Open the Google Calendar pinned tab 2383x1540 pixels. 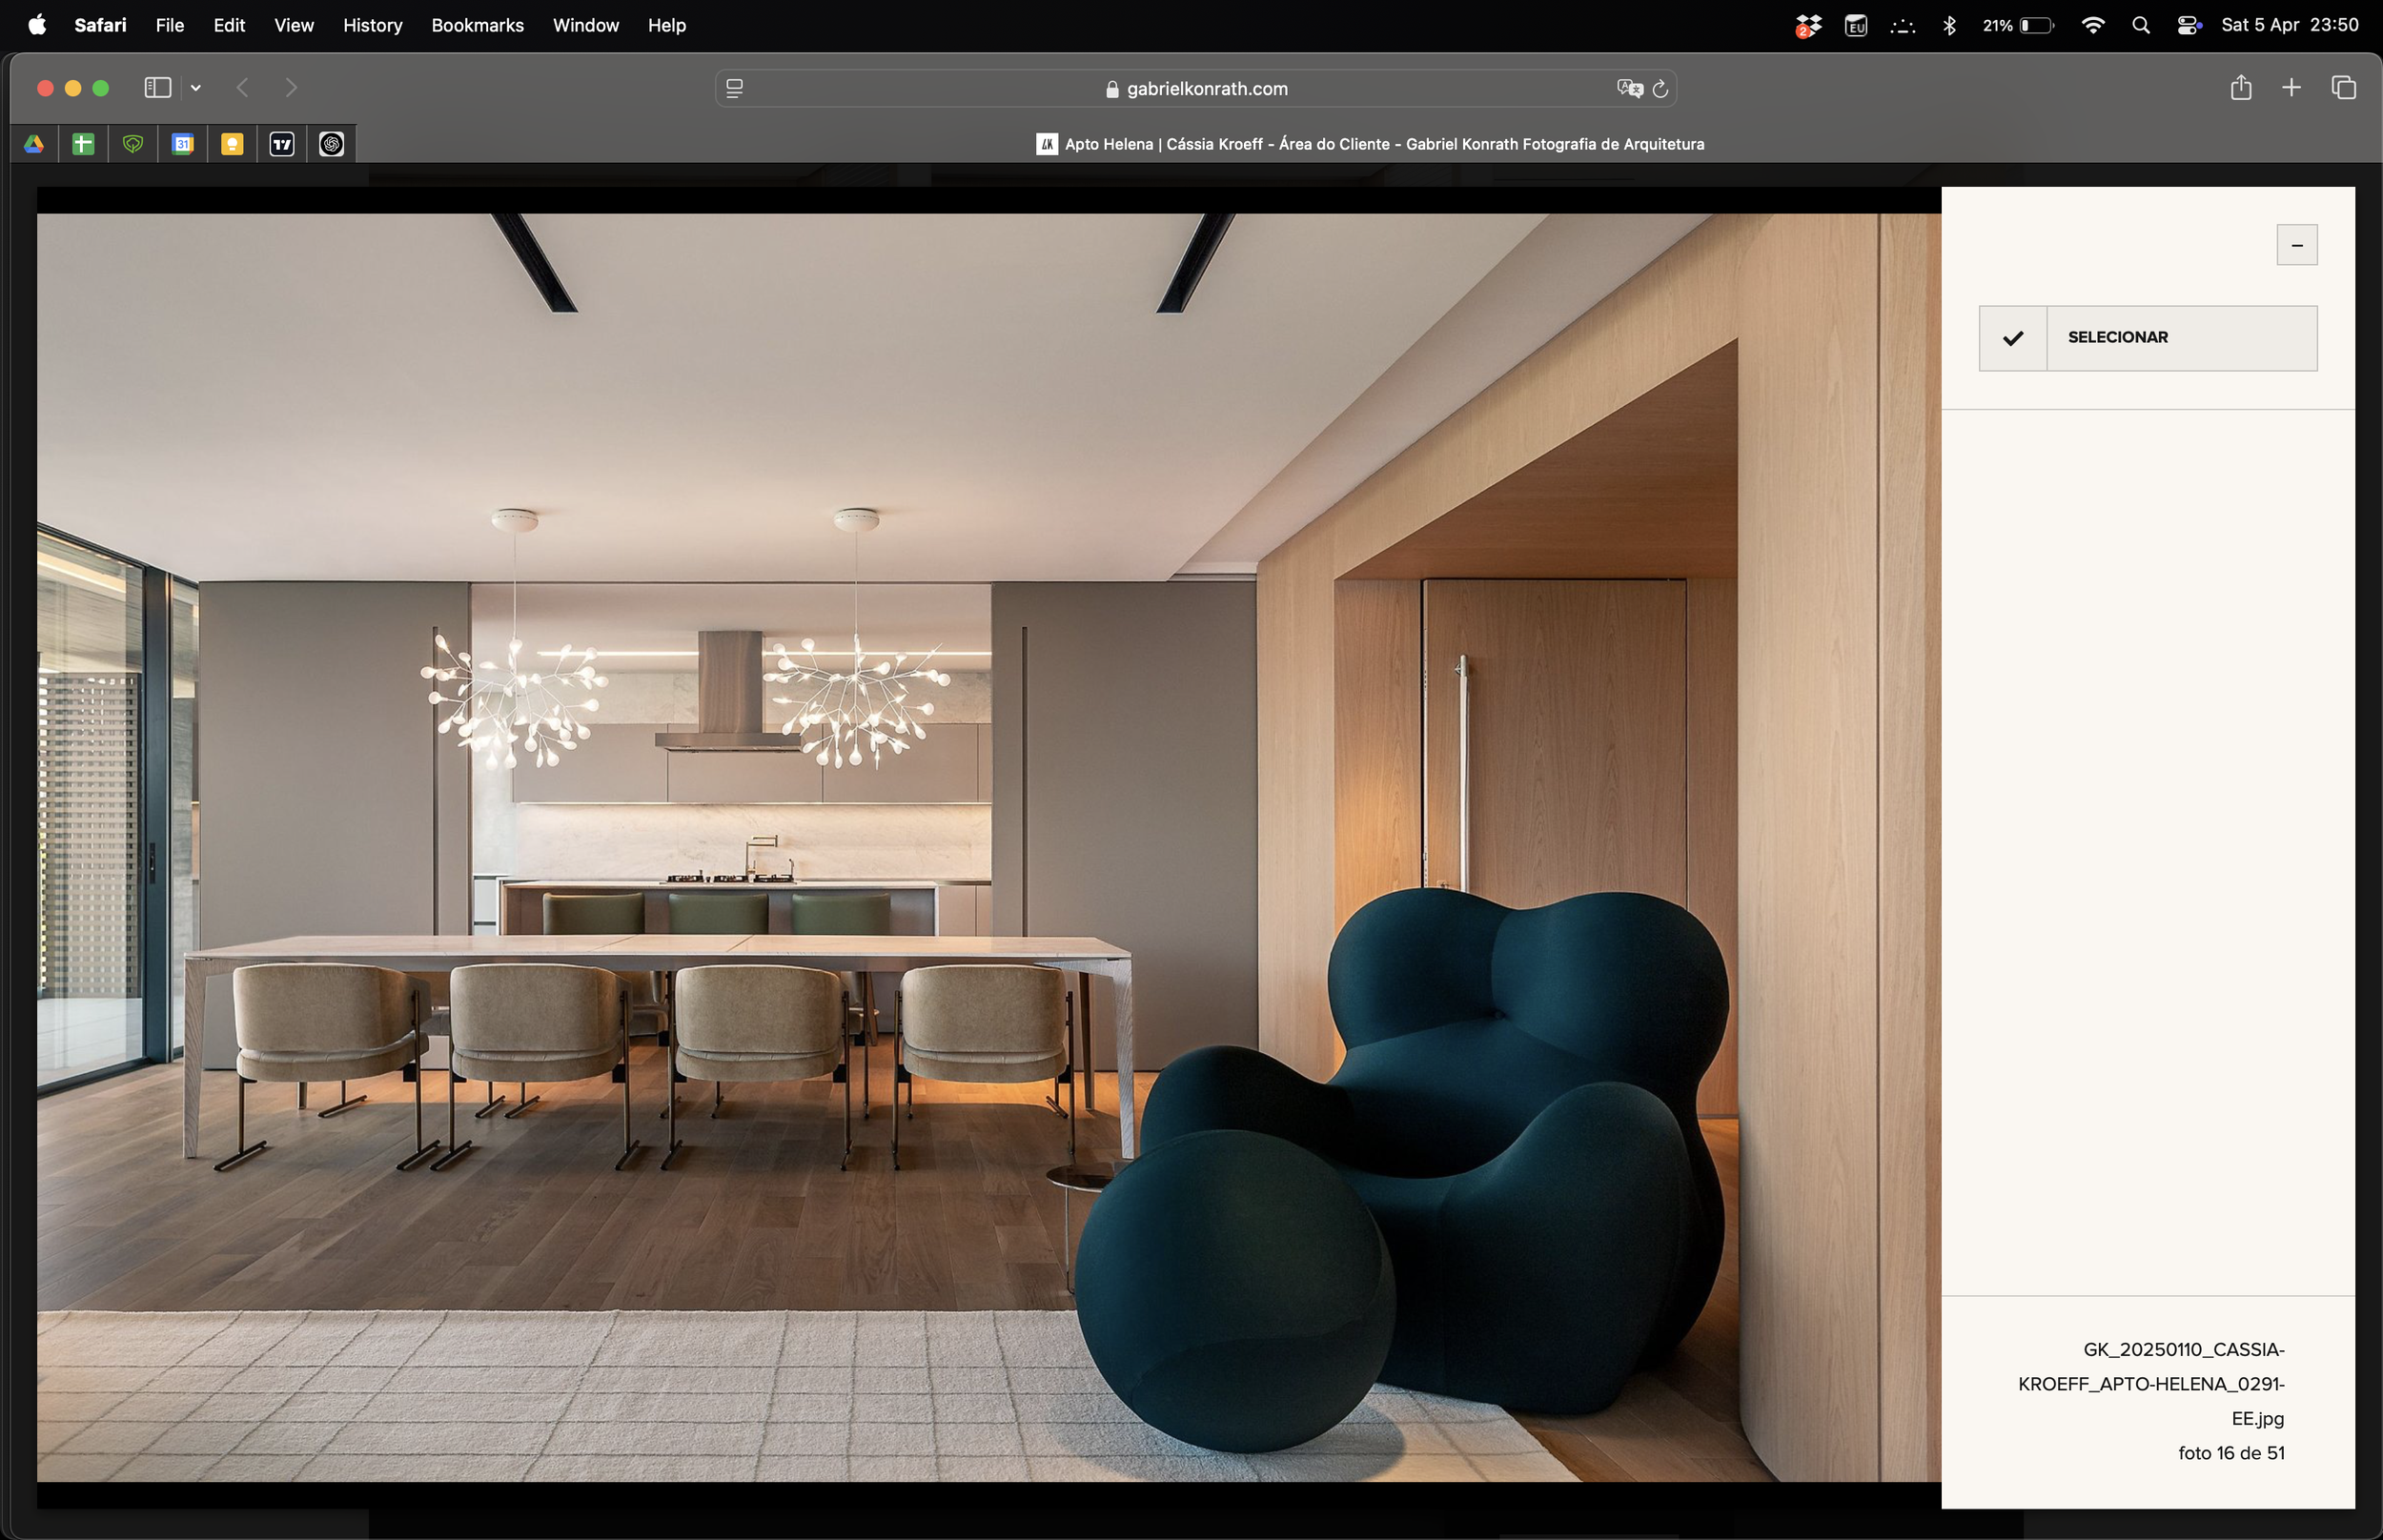(182, 144)
